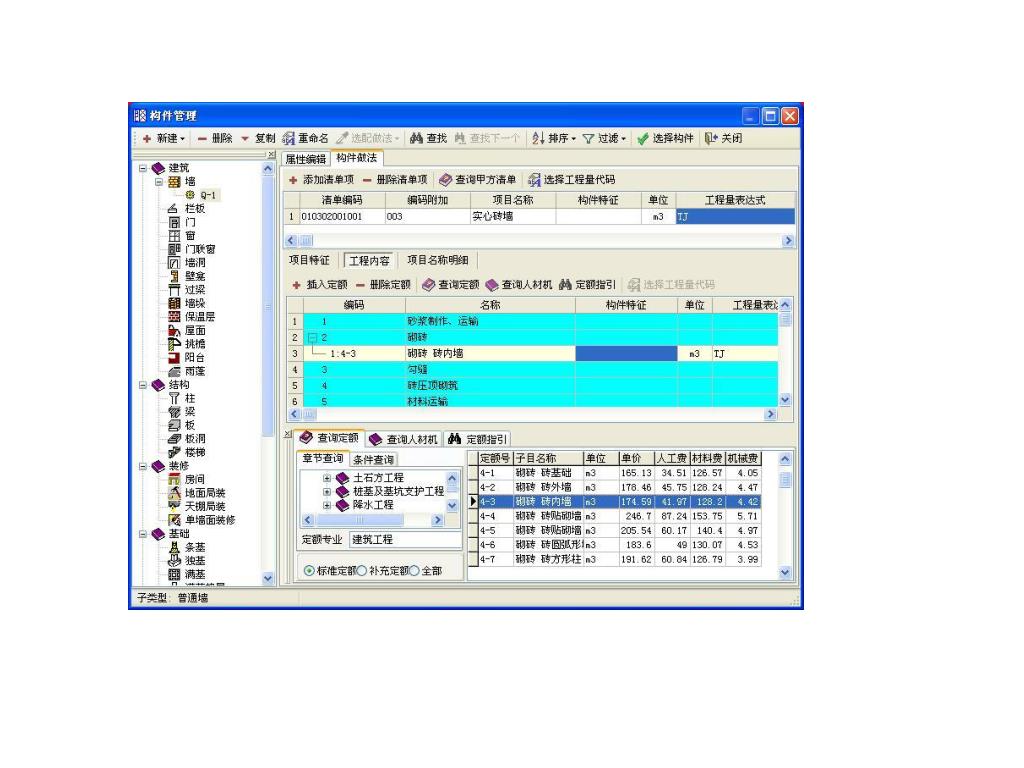Click the 查找 (Find) binoculars icon

pos(416,138)
